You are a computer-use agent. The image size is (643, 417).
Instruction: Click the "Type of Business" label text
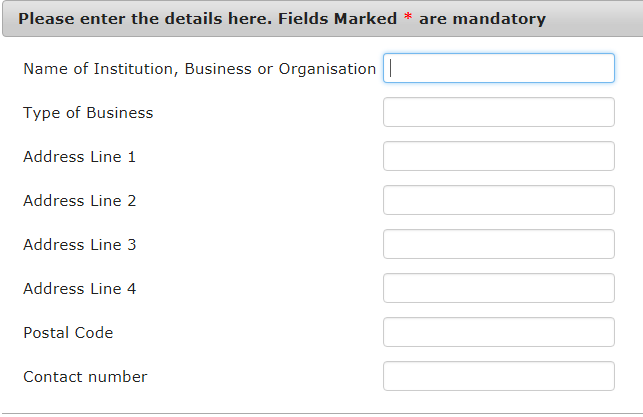tap(88, 113)
